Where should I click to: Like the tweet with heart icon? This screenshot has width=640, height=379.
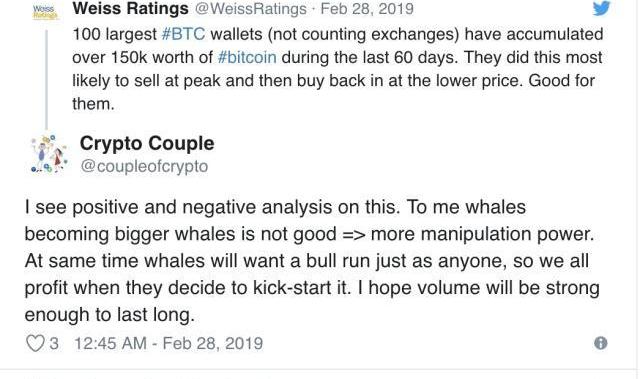coord(35,343)
